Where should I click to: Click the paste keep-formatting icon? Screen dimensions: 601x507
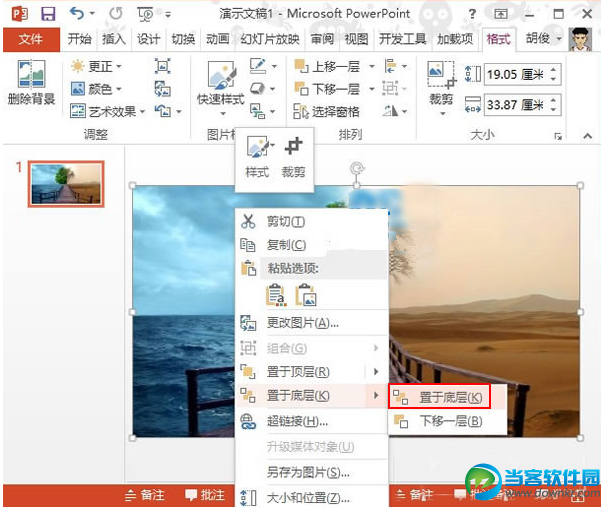[x=276, y=295]
